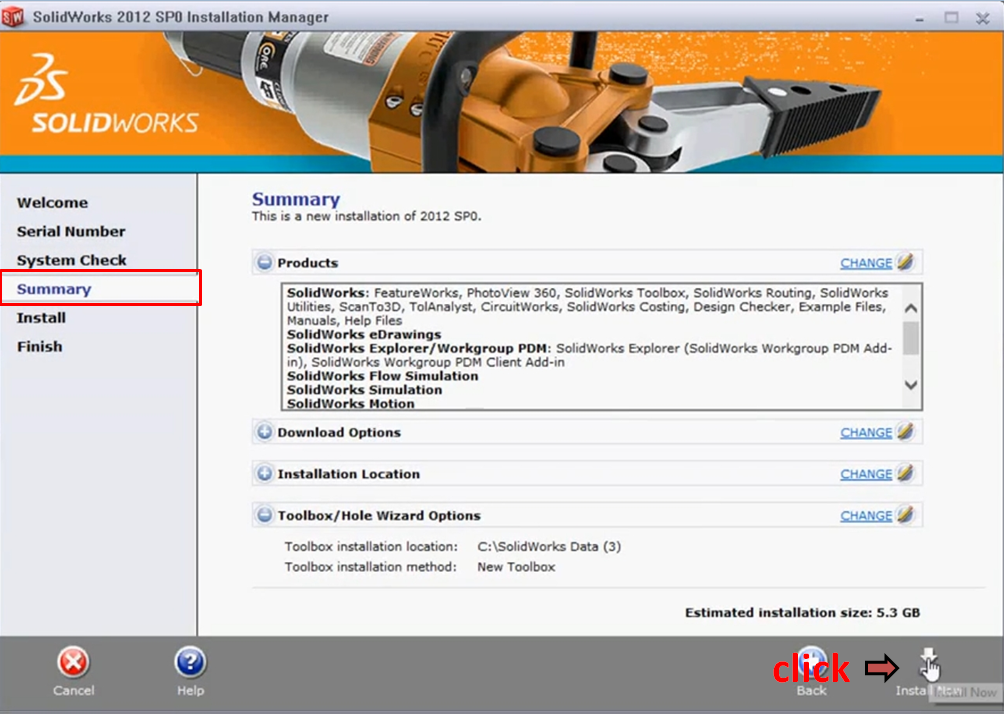Select Welcome step in sidebar
The image size is (1004, 714).
(x=53, y=202)
